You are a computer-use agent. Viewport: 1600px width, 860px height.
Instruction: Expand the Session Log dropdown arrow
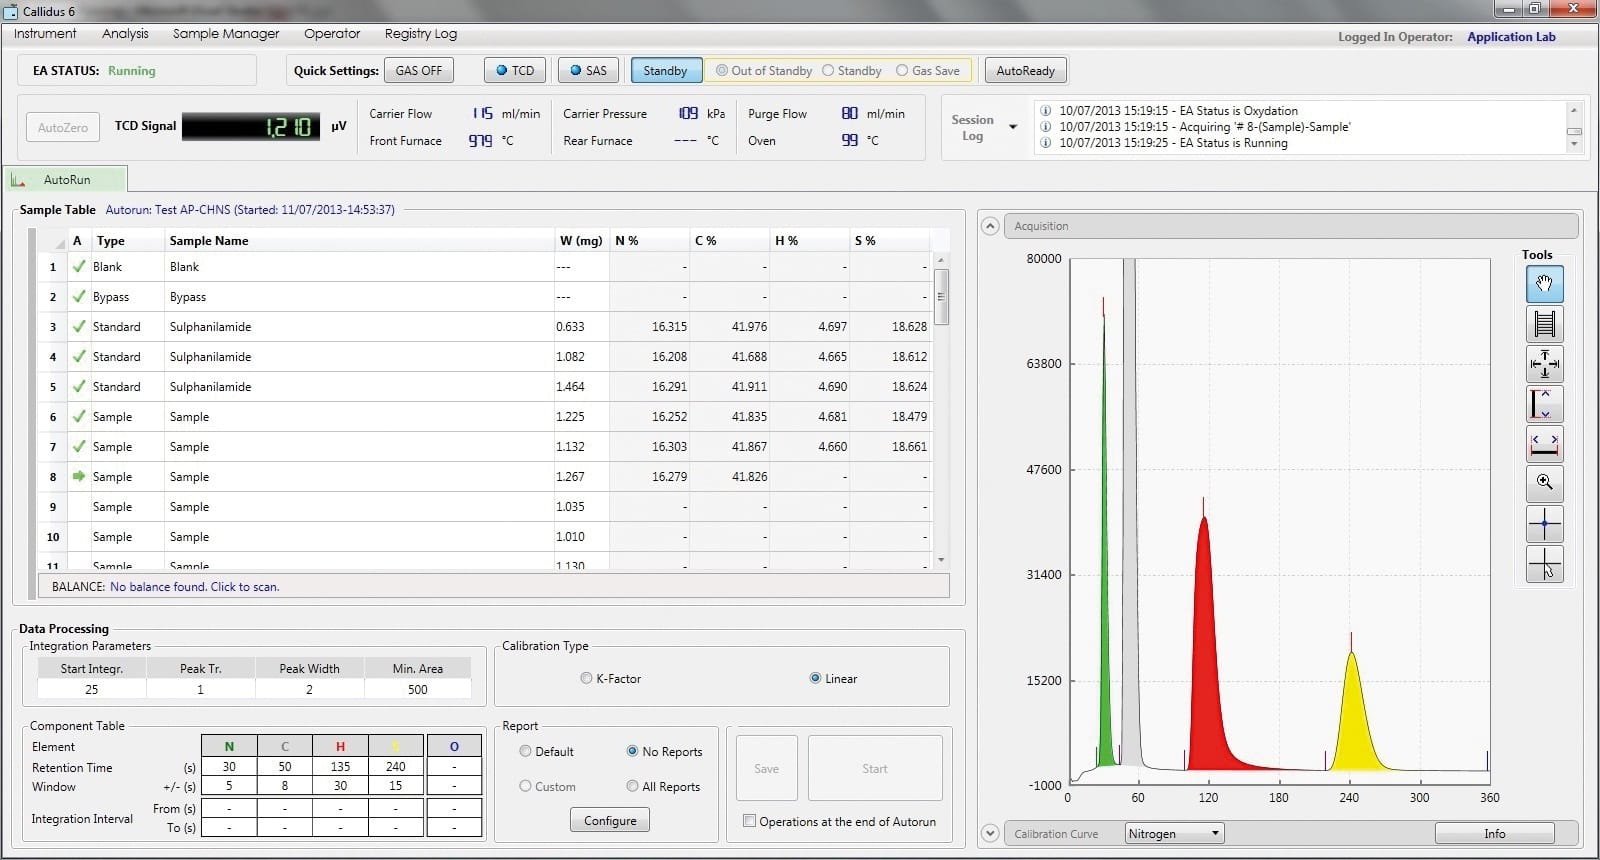click(1013, 127)
